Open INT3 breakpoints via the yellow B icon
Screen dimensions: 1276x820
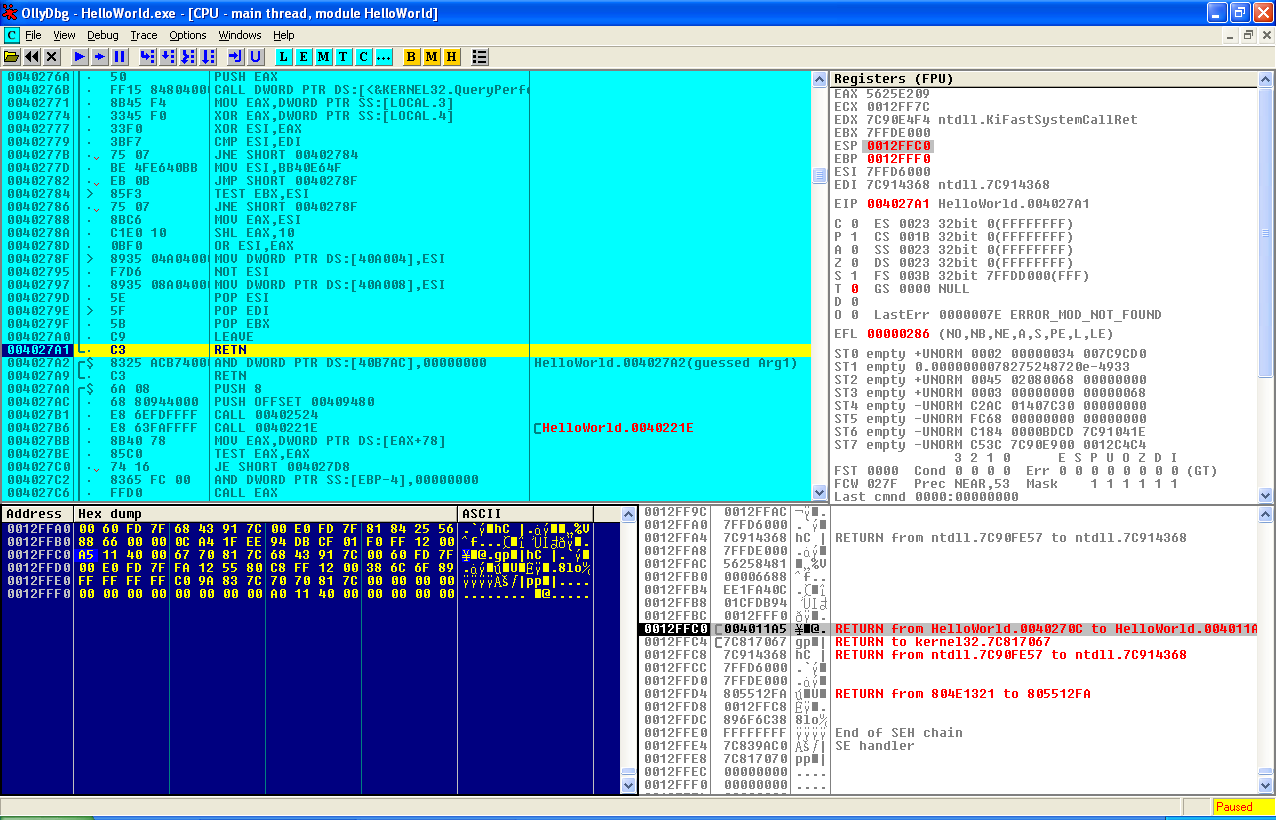412,57
